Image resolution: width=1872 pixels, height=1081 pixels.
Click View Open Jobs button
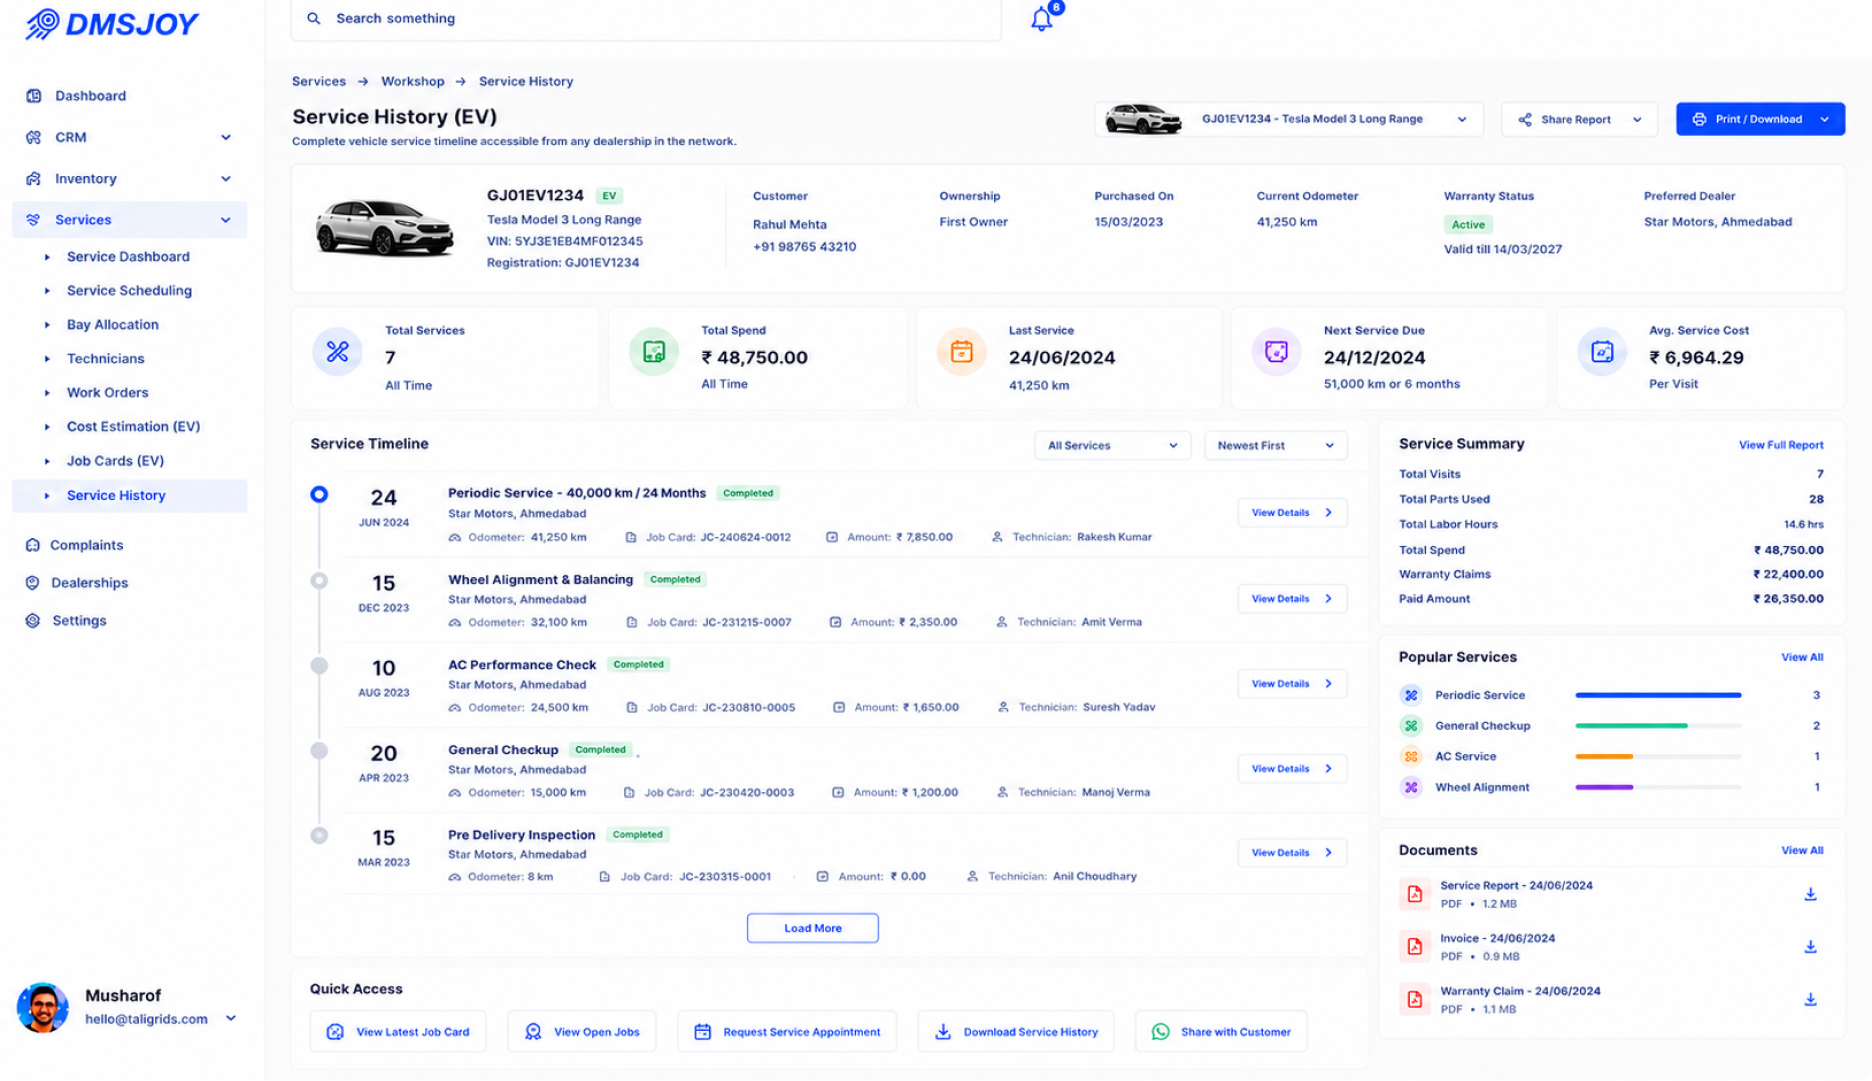click(x=582, y=1032)
